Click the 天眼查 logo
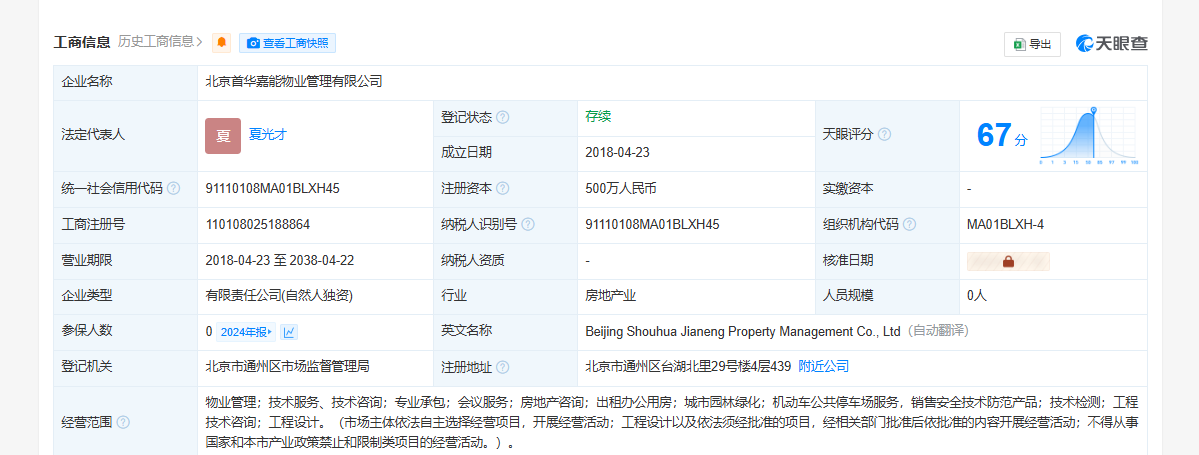The image size is (1199, 455). pyautogui.click(x=1112, y=44)
